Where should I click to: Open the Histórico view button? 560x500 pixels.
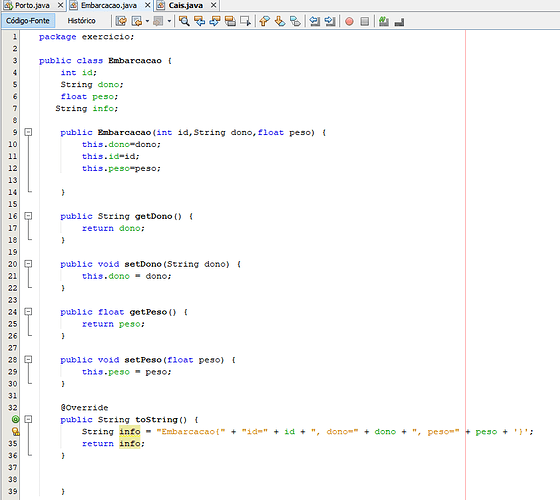point(81,21)
